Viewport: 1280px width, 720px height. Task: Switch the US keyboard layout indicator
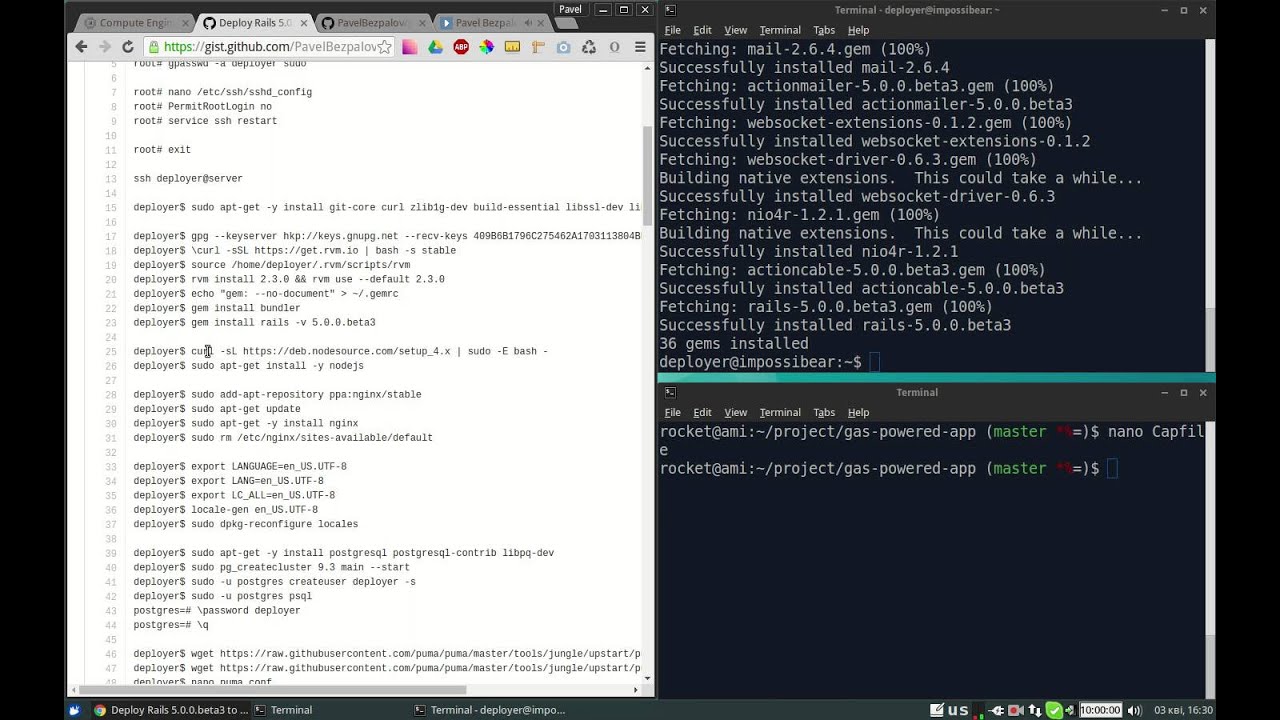pos(958,710)
